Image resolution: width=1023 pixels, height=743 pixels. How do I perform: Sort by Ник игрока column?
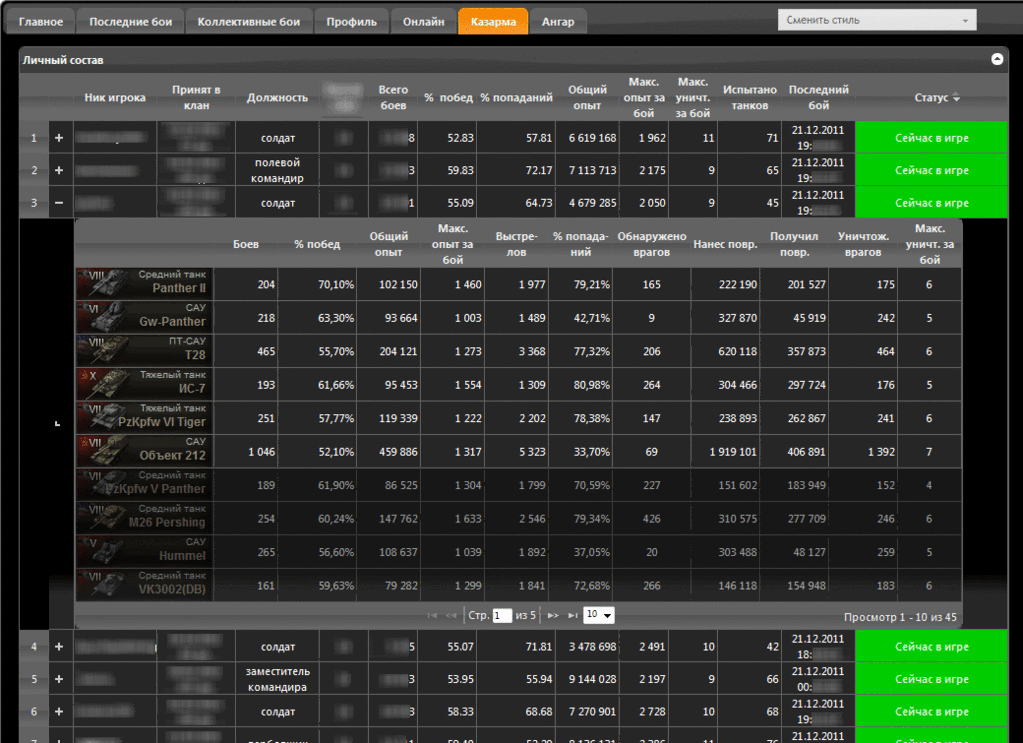click(x=115, y=97)
